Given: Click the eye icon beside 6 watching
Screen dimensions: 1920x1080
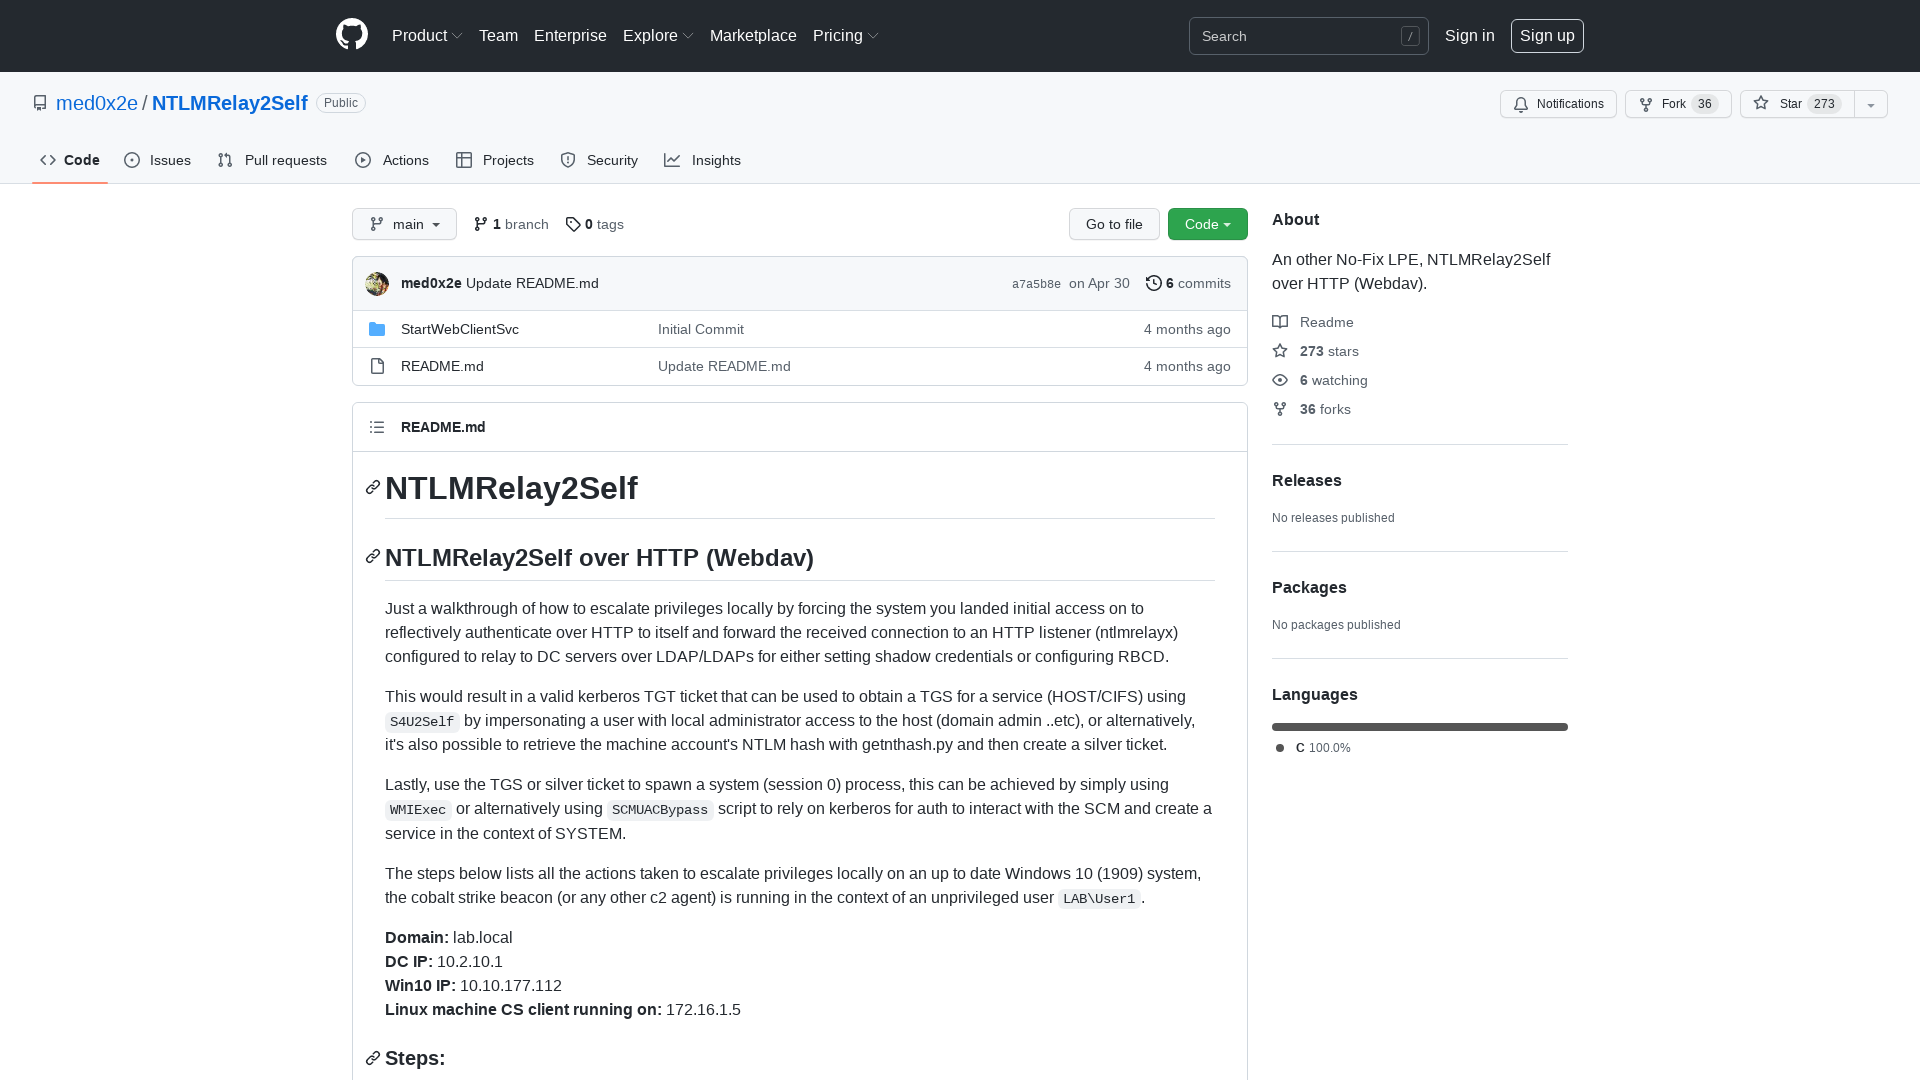Looking at the screenshot, I should click(x=1280, y=380).
